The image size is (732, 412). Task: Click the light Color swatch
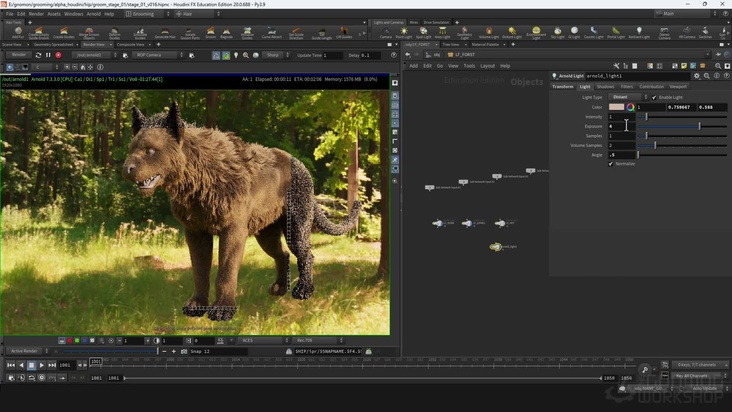tap(616, 107)
